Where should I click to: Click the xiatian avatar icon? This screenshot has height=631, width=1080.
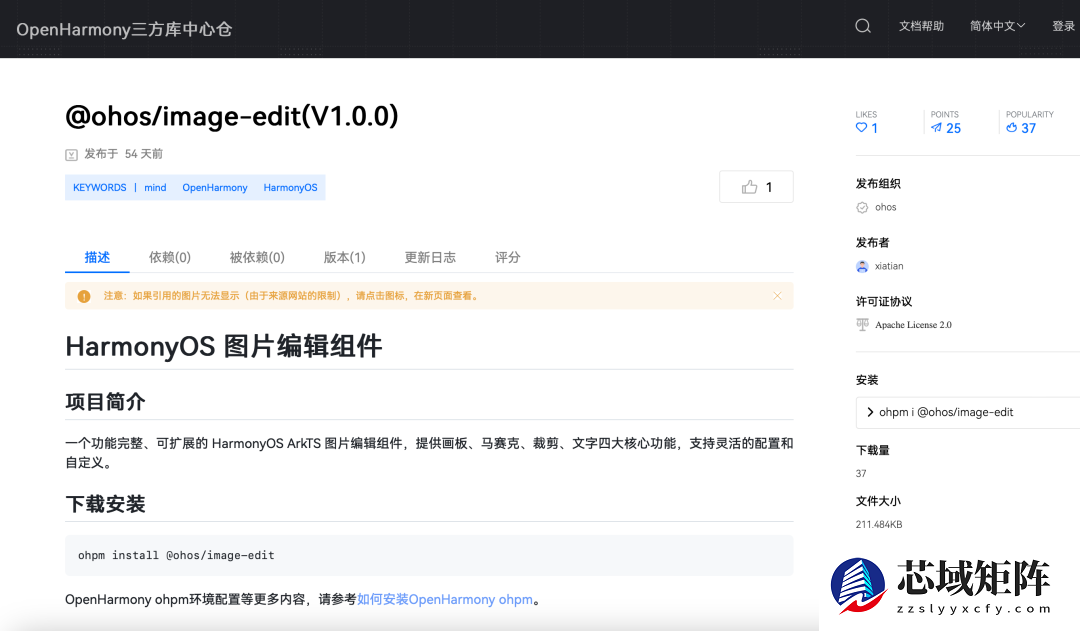click(862, 266)
